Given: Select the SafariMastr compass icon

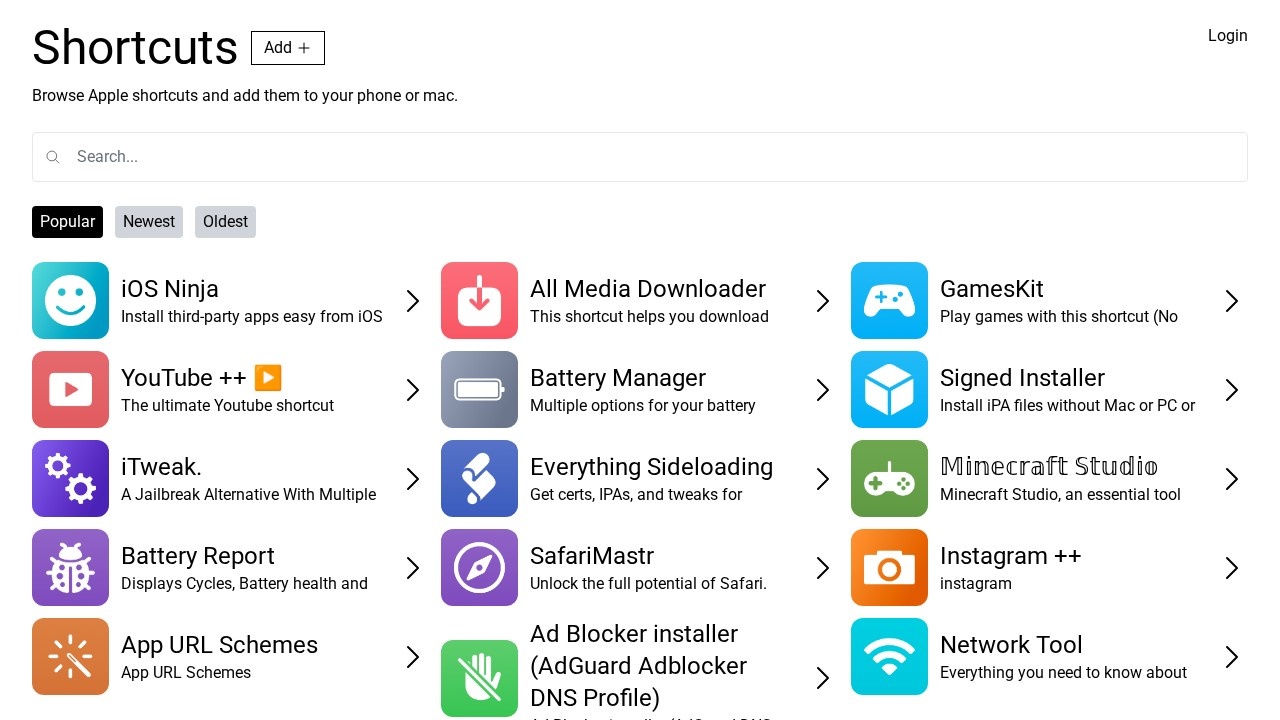Looking at the screenshot, I should point(479,567).
